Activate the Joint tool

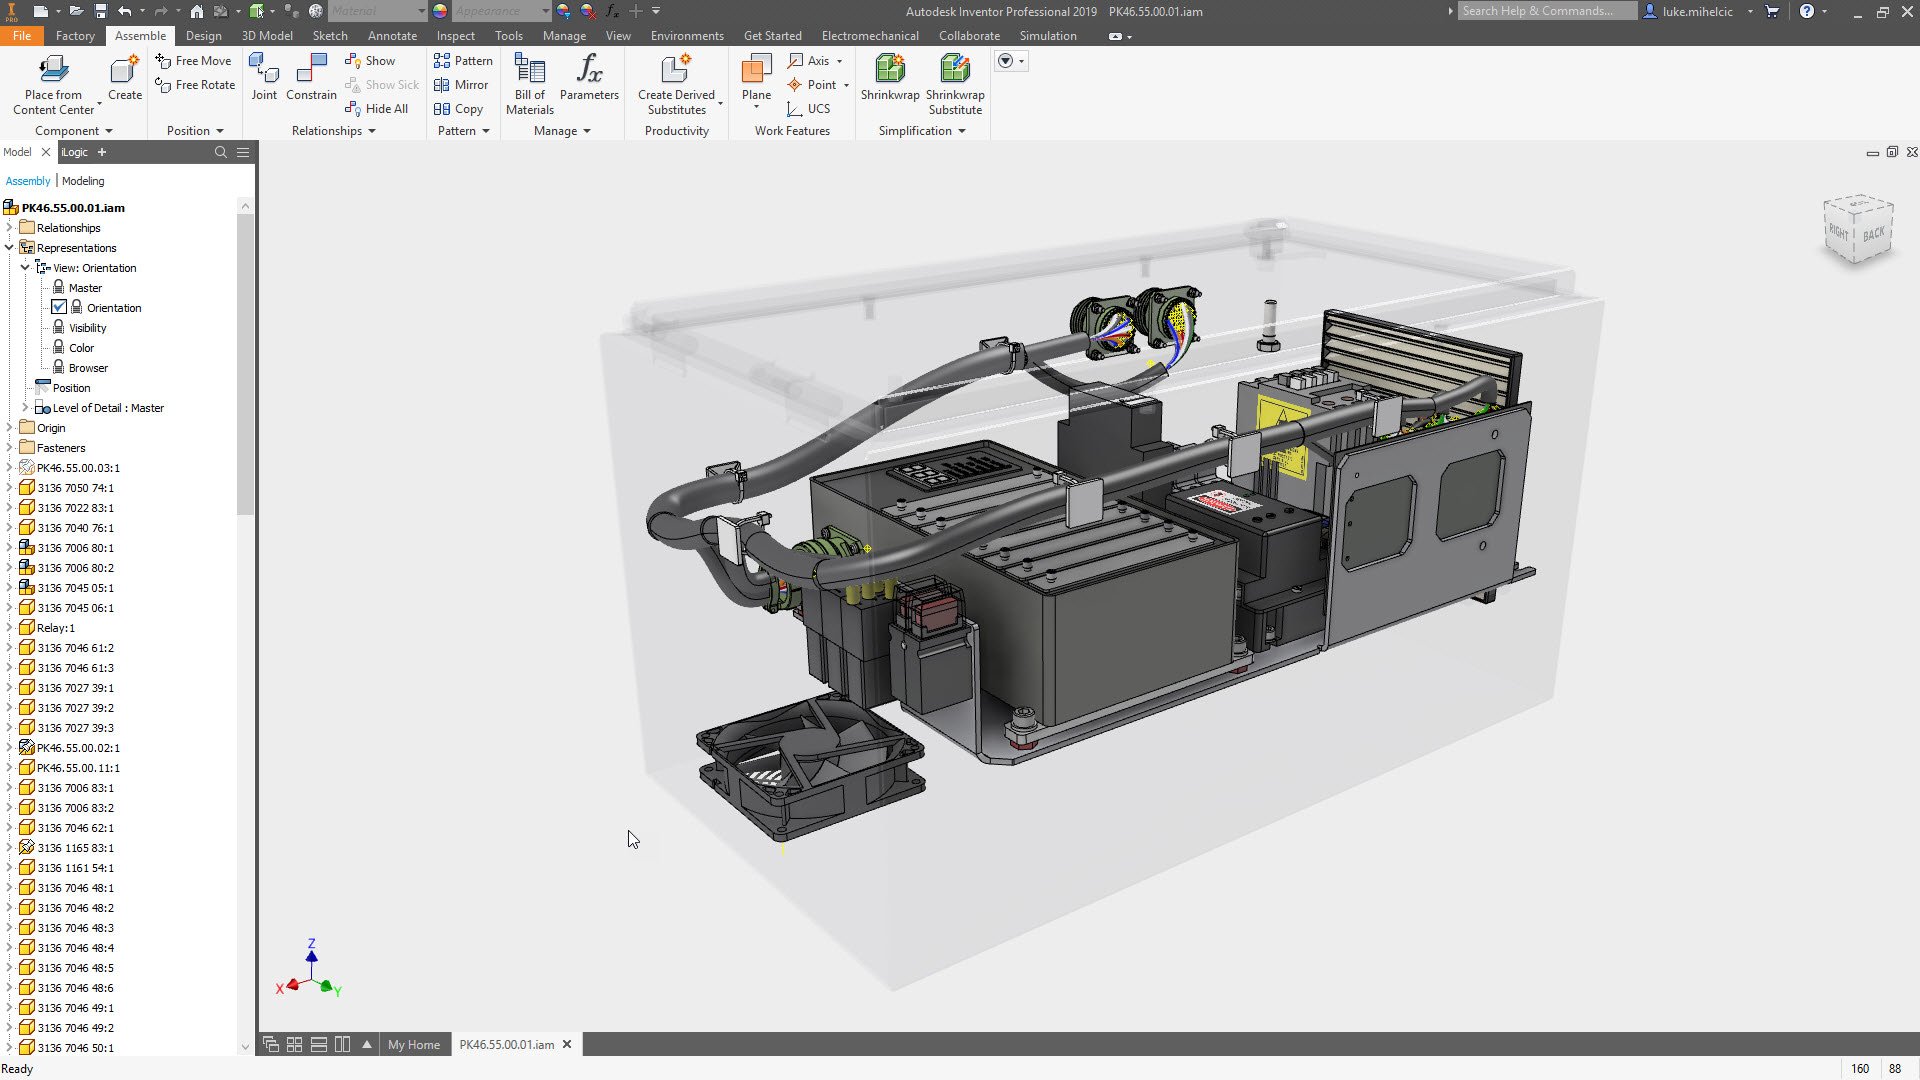tap(263, 78)
